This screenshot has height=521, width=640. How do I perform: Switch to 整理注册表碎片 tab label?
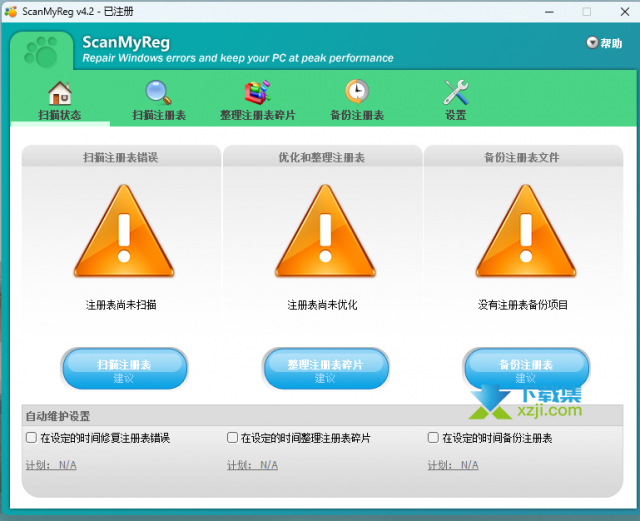tap(258, 115)
